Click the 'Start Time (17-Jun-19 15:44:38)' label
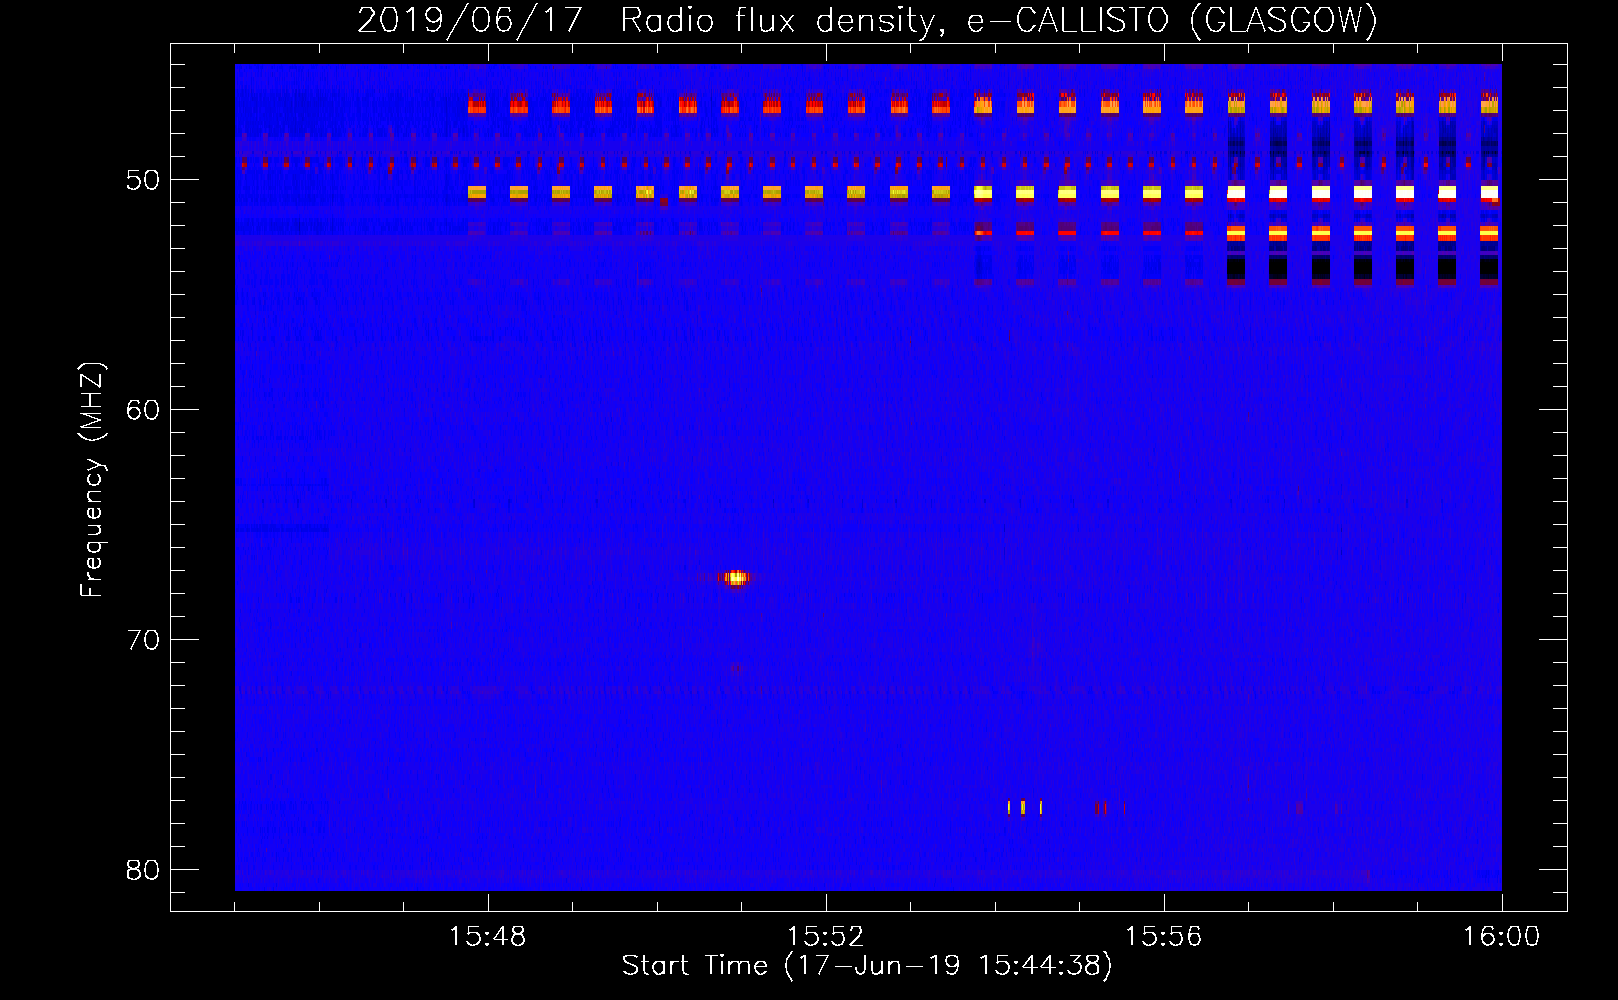 (x=867, y=966)
